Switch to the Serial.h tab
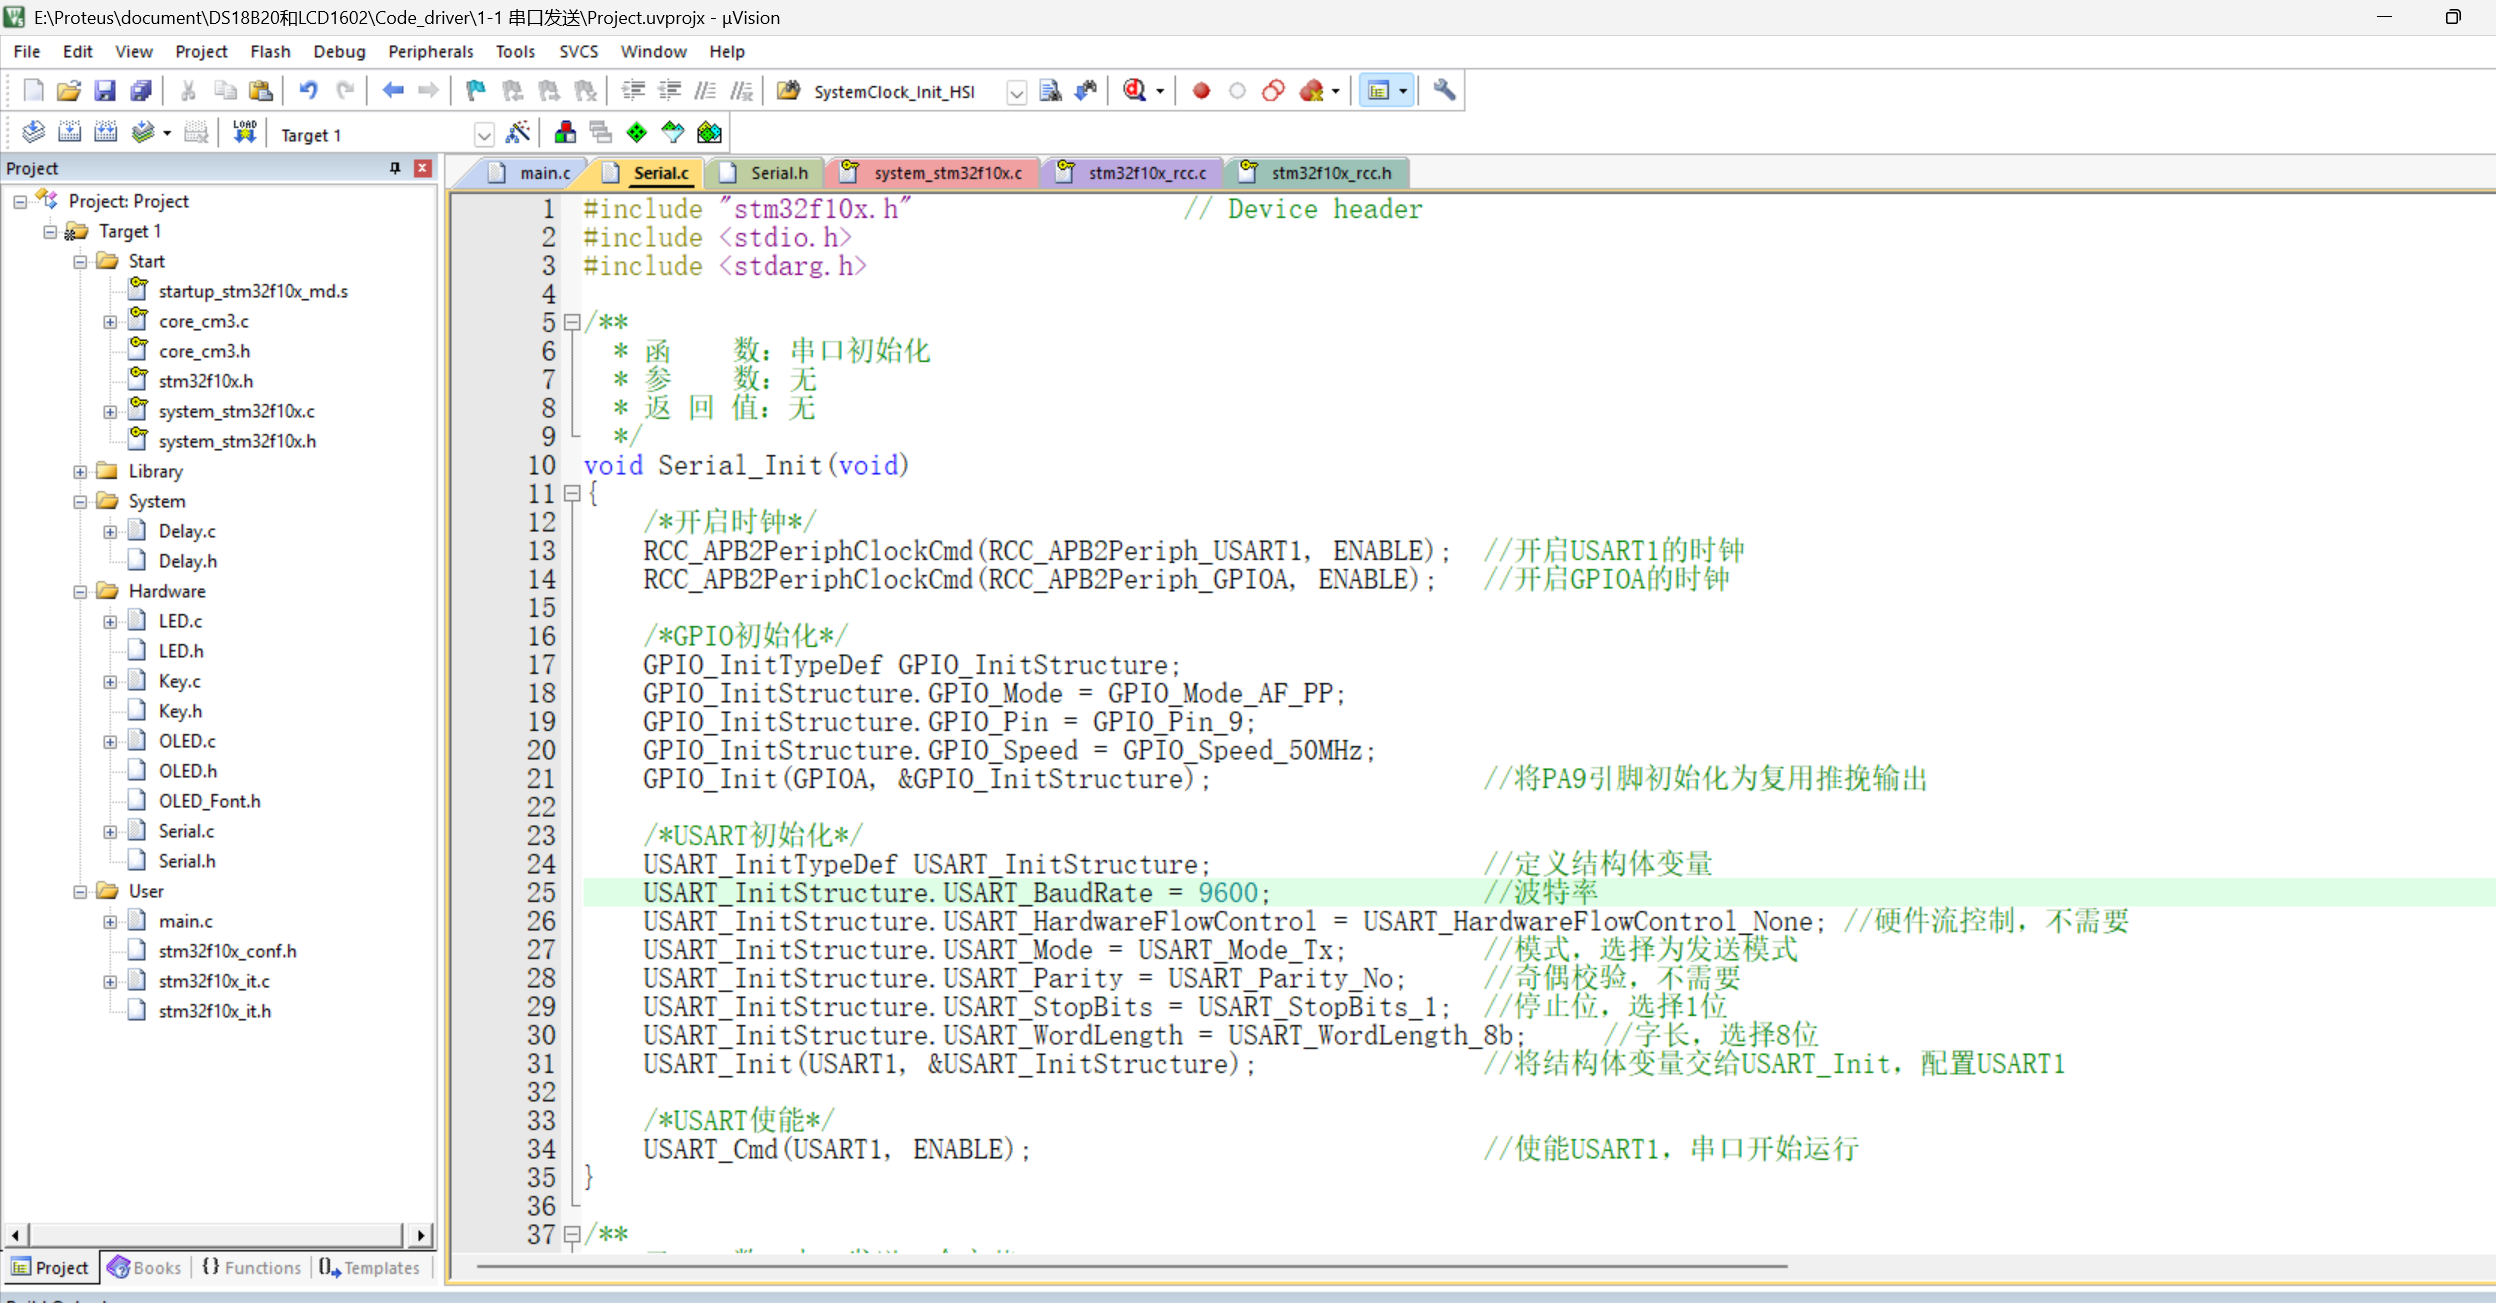The height and width of the screenshot is (1303, 2496). (x=764, y=173)
